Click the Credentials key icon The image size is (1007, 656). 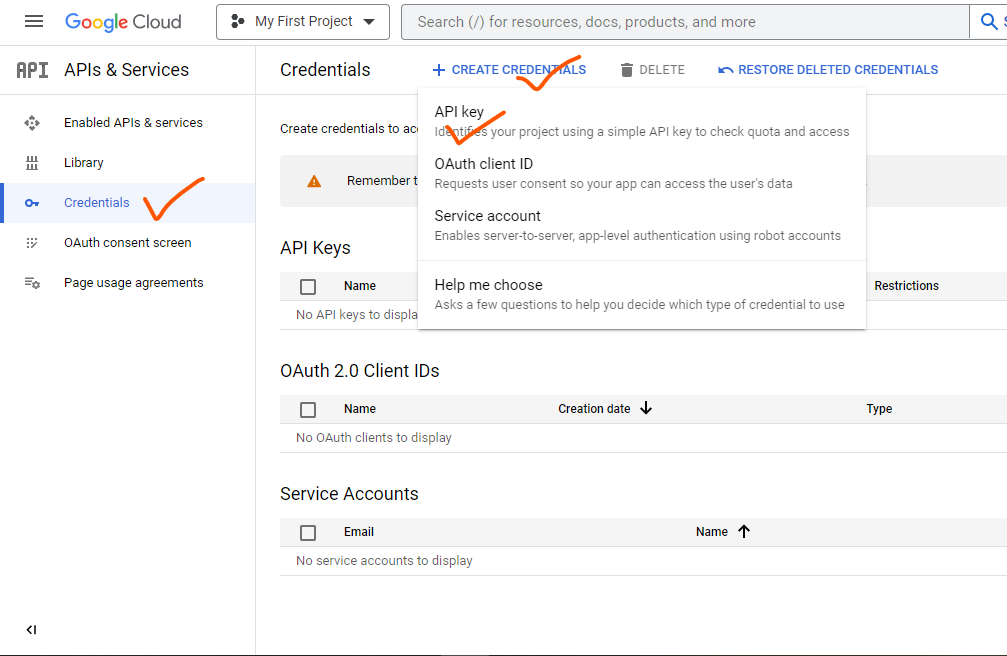(x=32, y=203)
